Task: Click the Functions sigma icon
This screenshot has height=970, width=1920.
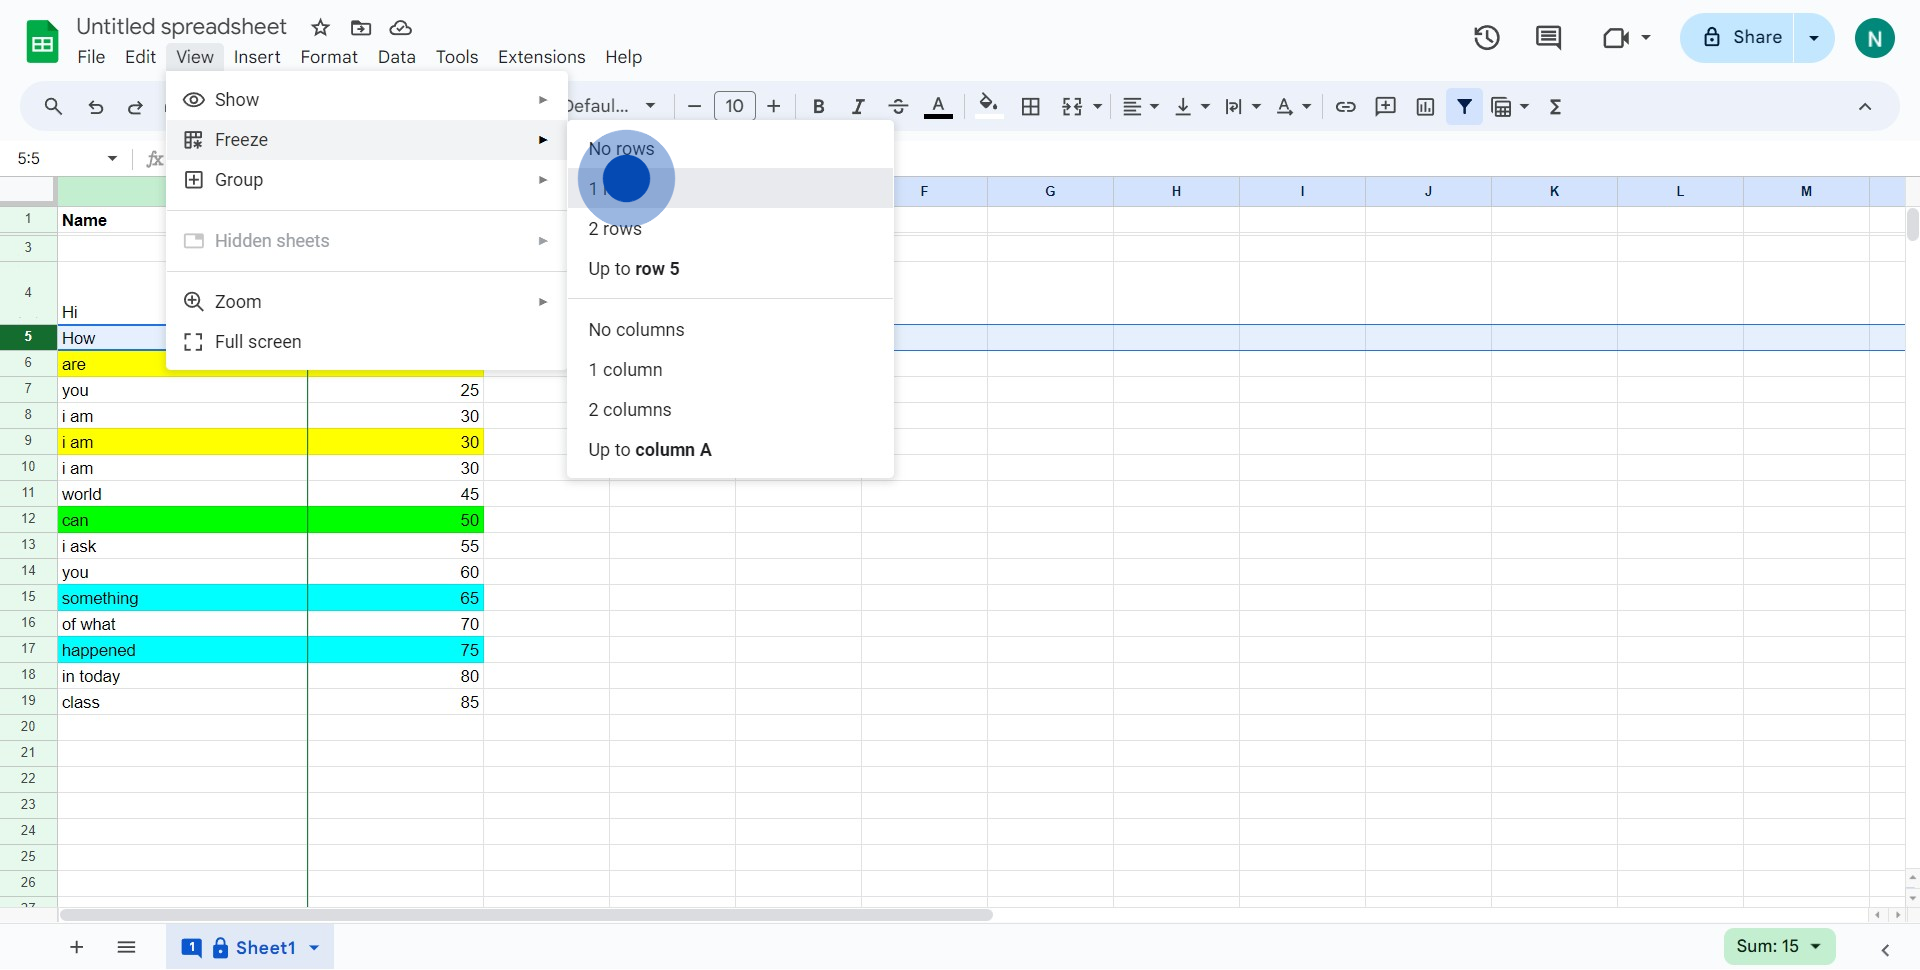Action: click(1555, 107)
